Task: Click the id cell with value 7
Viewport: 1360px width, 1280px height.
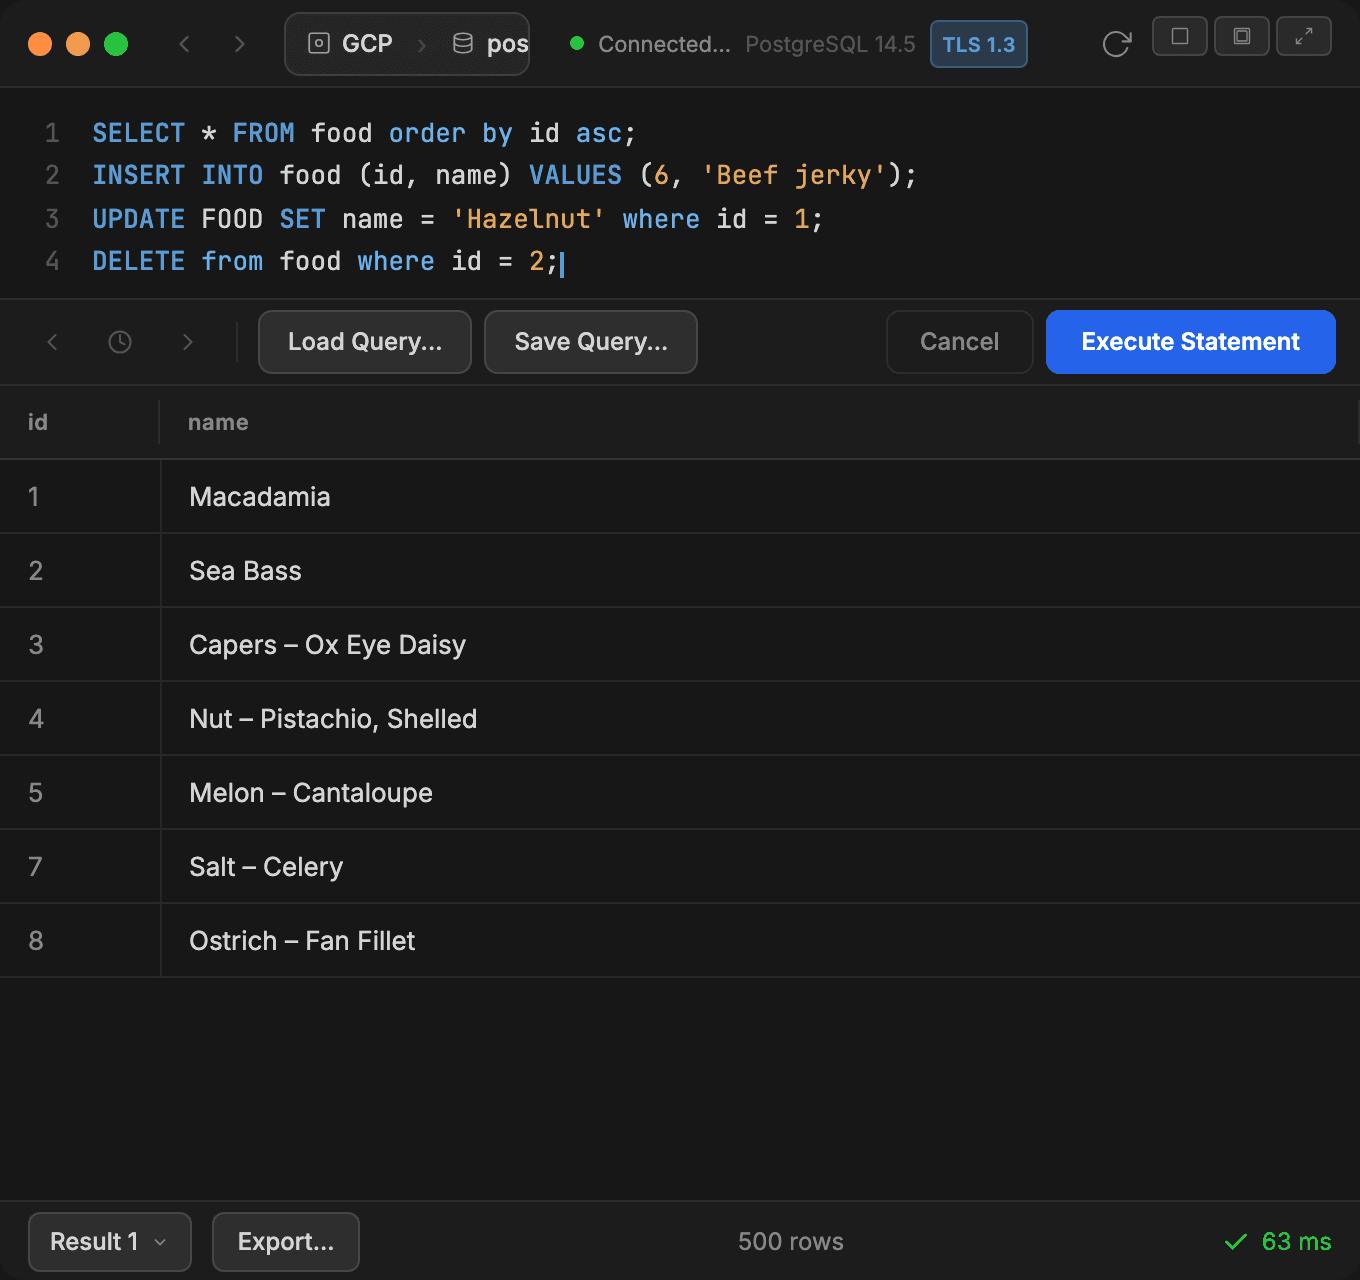Action: tap(80, 867)
